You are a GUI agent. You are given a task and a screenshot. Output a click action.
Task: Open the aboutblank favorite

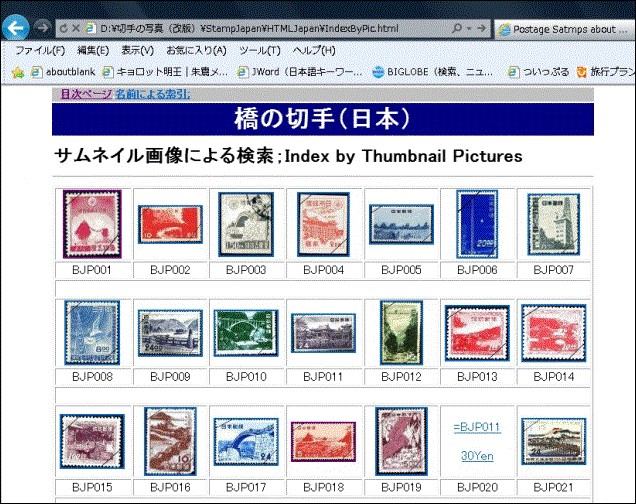point(63,72)
